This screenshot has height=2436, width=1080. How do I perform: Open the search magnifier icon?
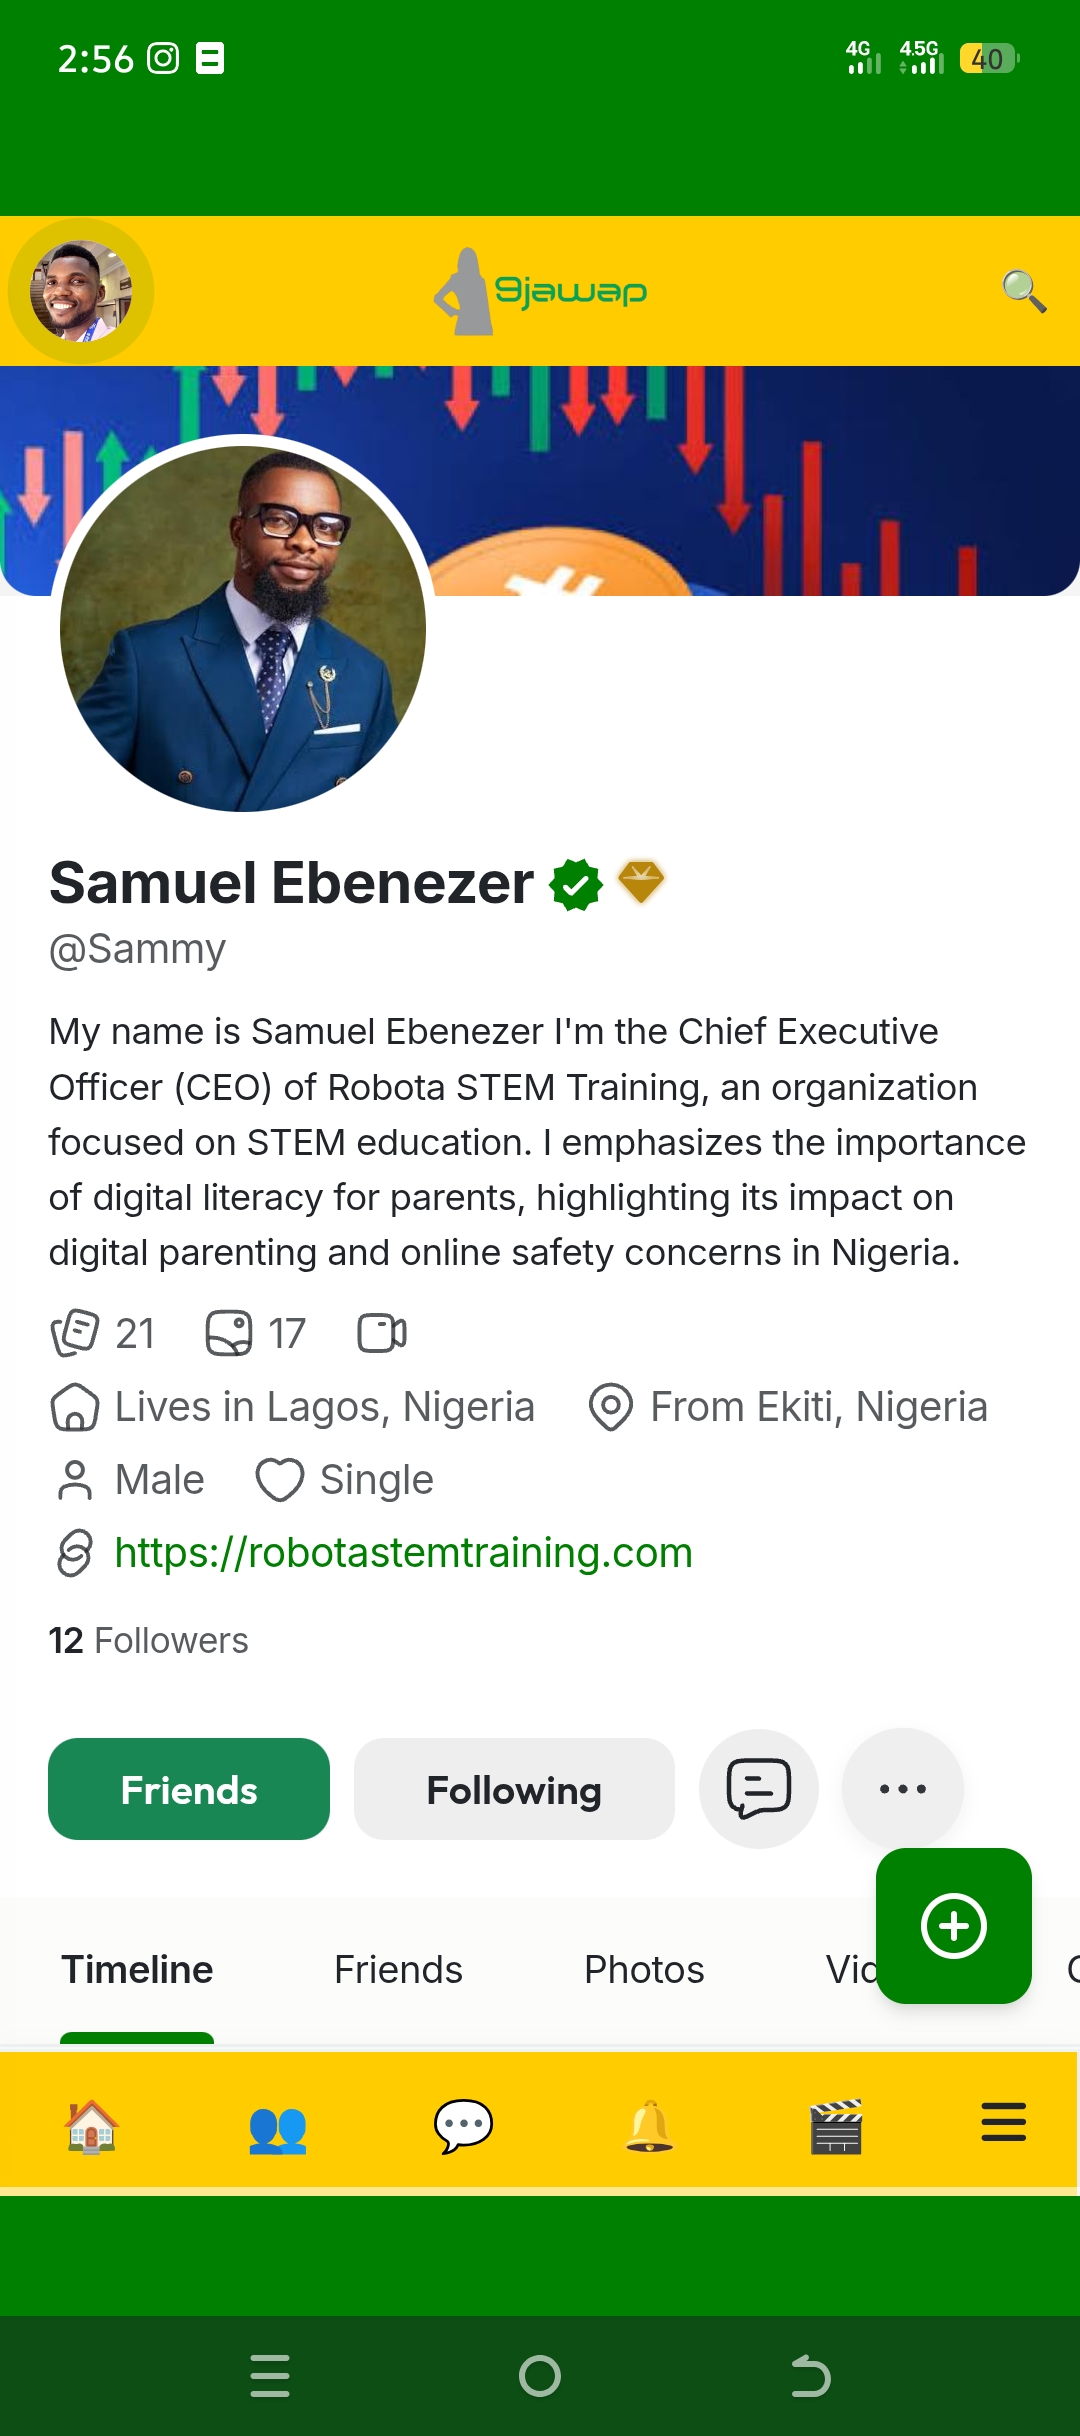click(1024, 291)
